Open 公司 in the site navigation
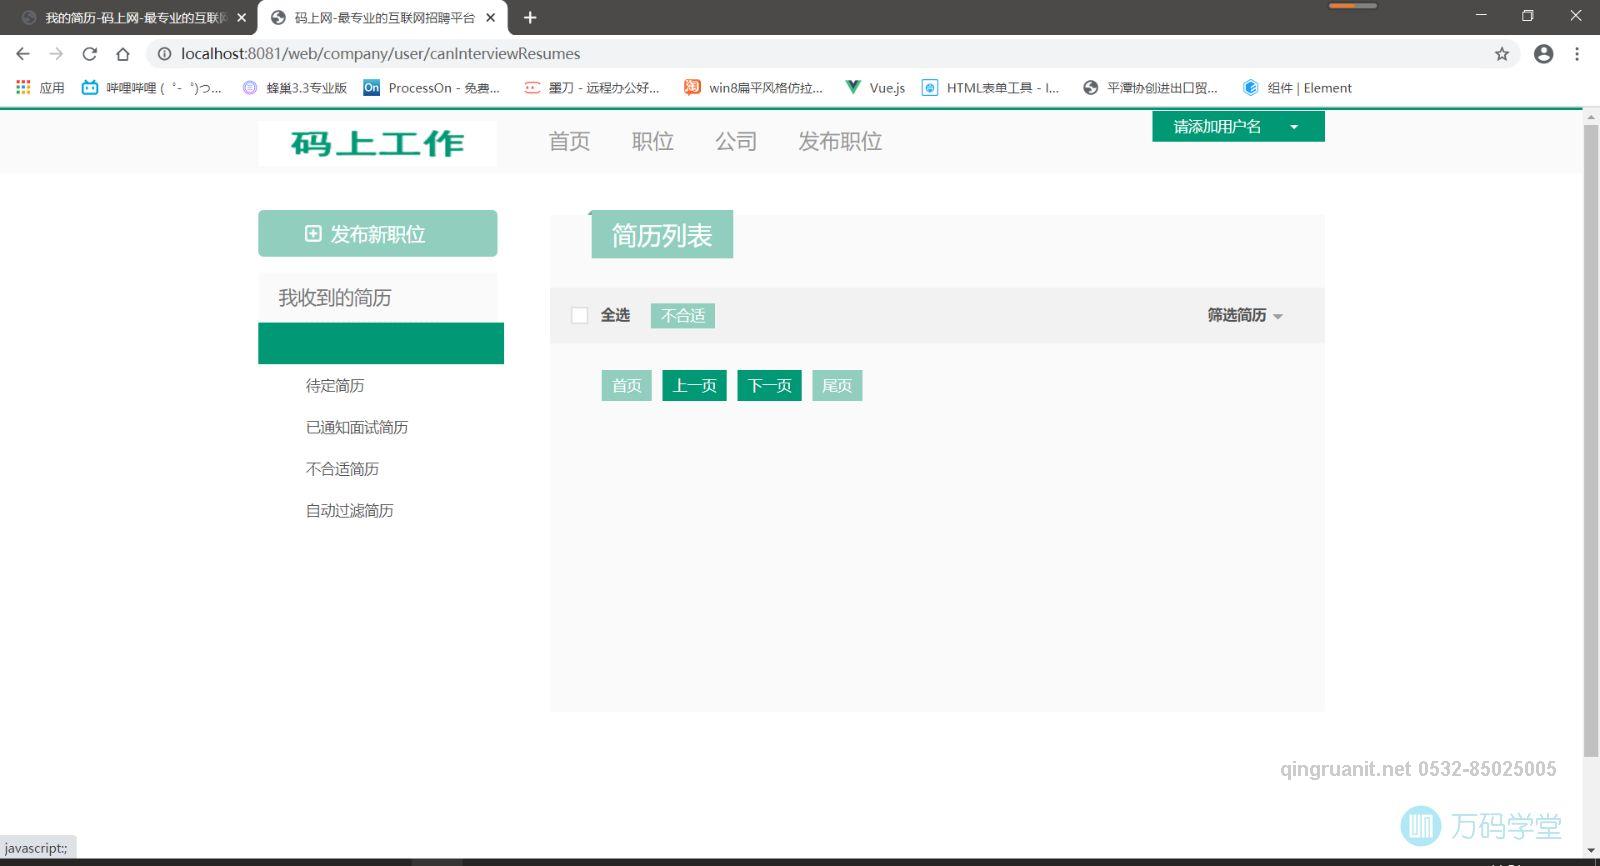 pyautogui.click(x=736, y=142)
